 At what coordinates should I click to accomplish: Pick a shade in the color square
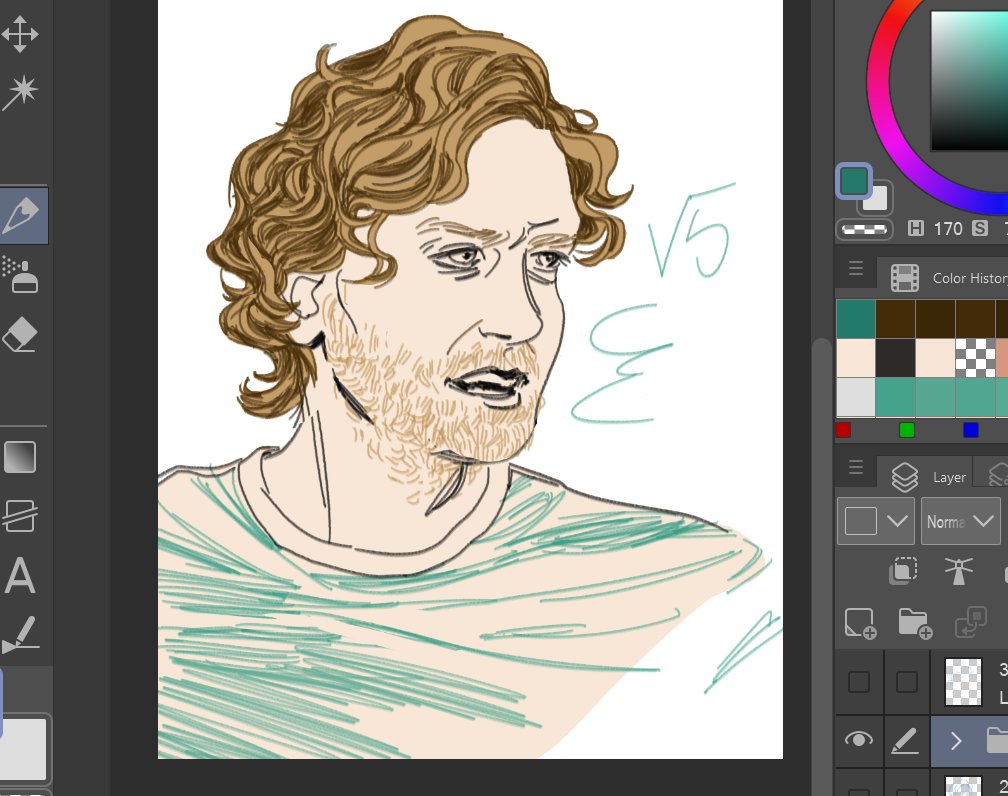pyautogui.click(x=969, y=80)
